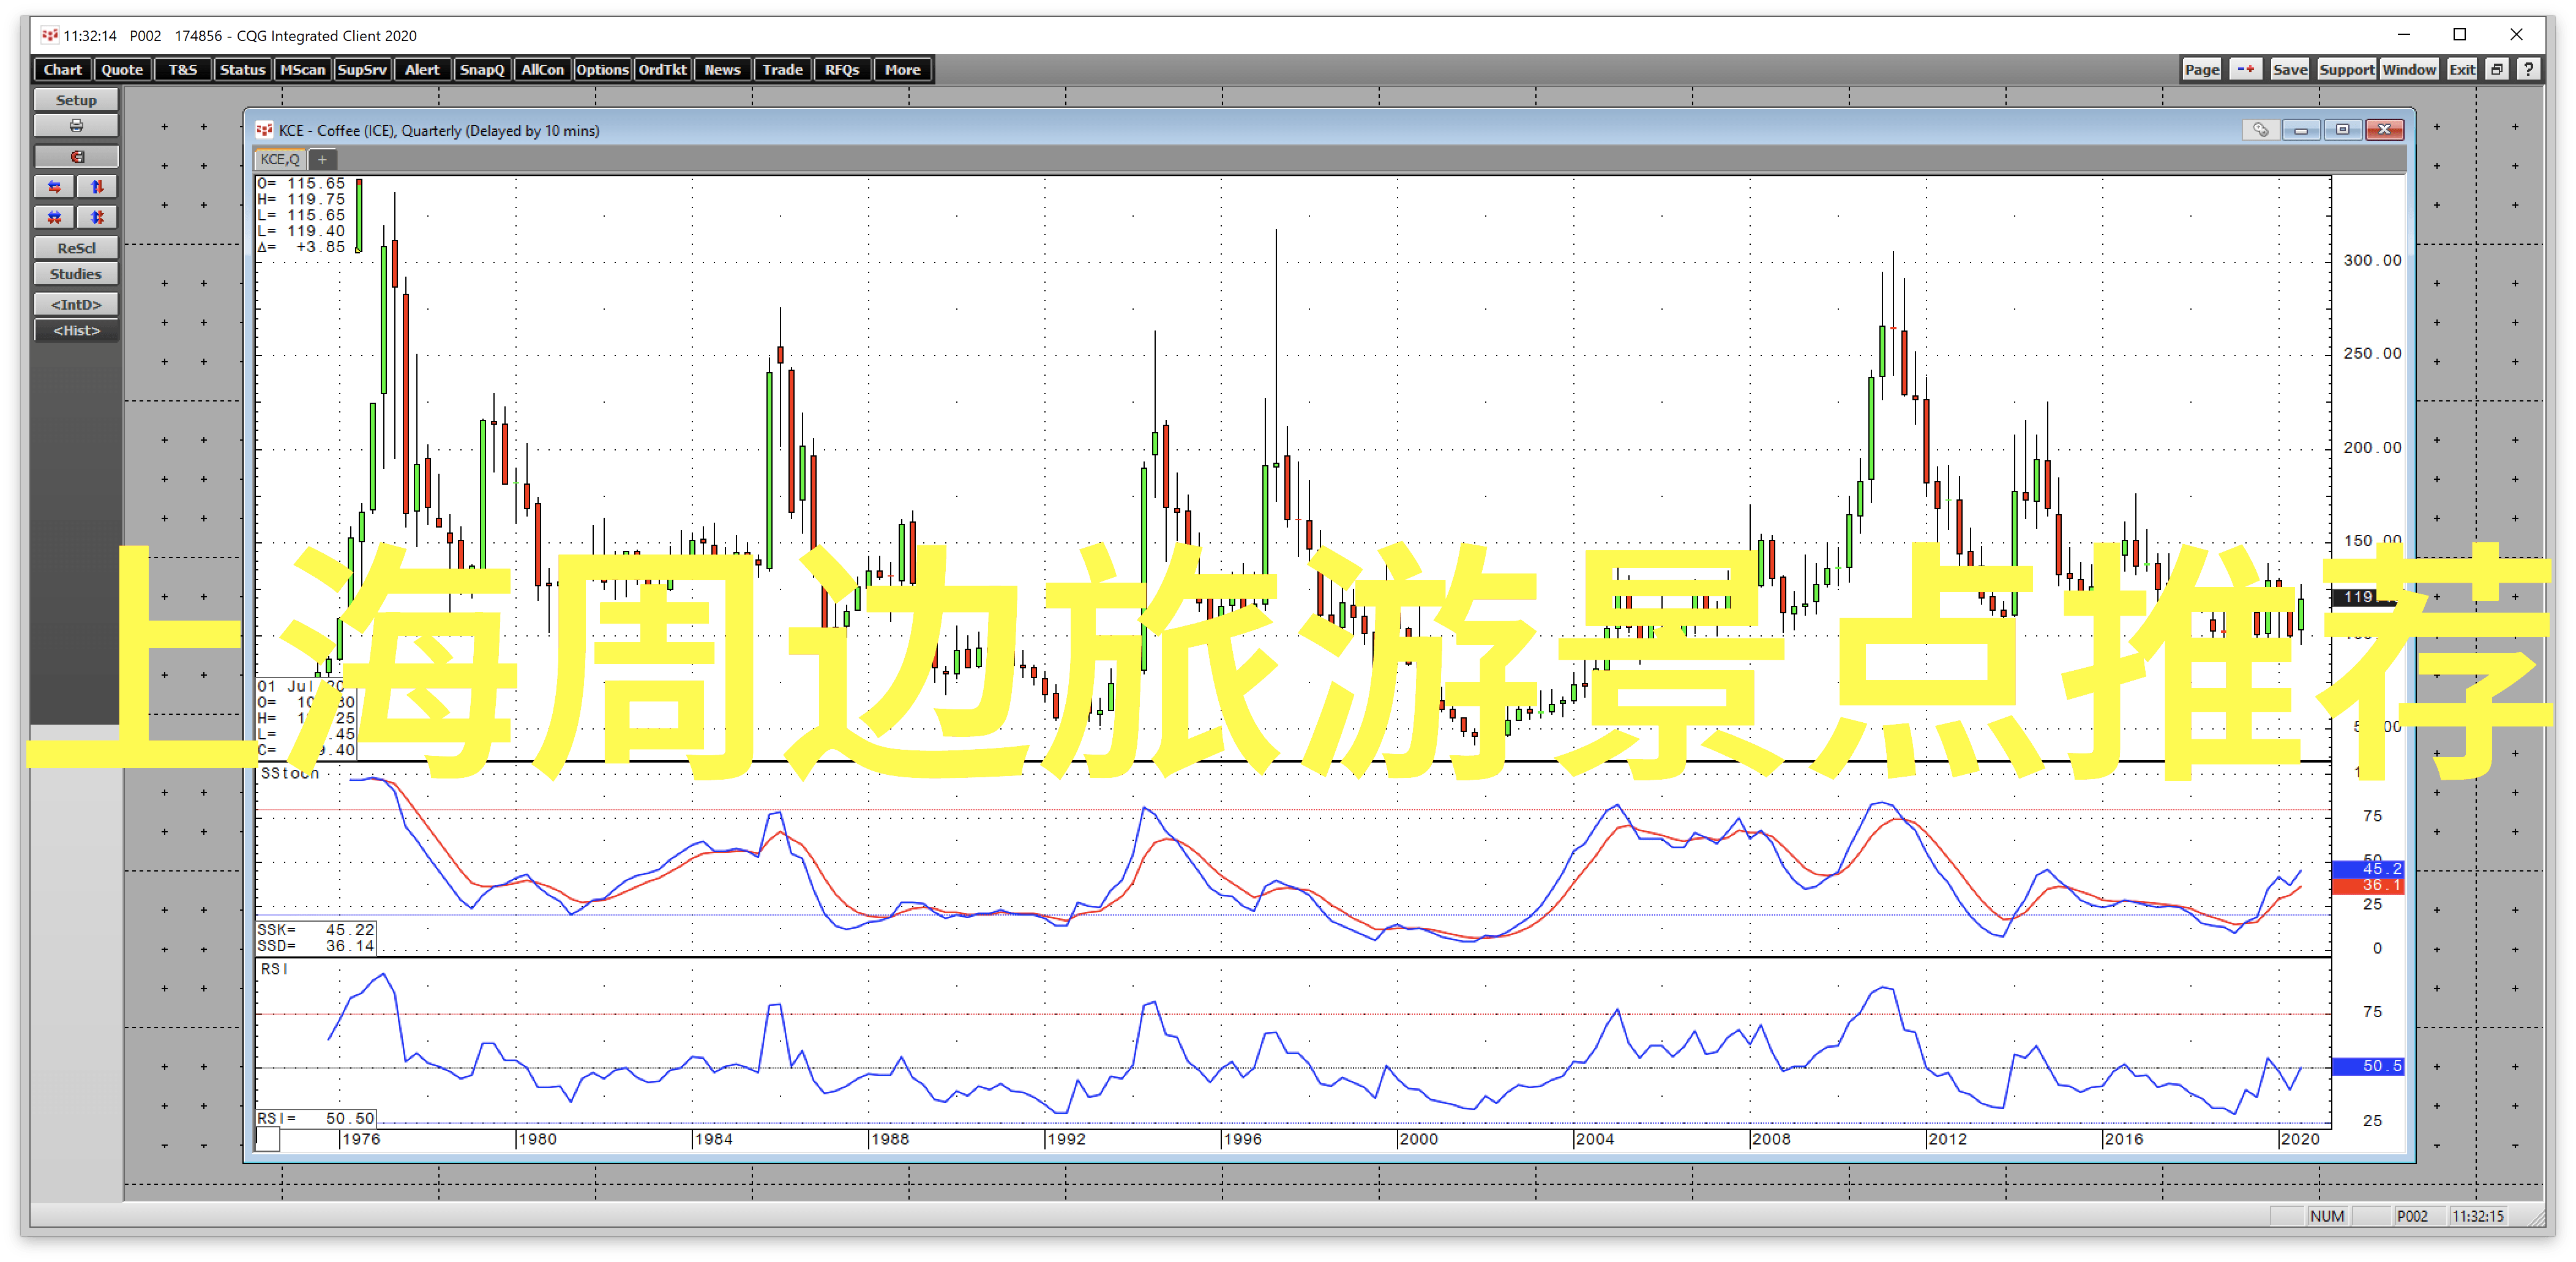
Task: Select the KCE,Q chart tab
Action: click(280, 159)
